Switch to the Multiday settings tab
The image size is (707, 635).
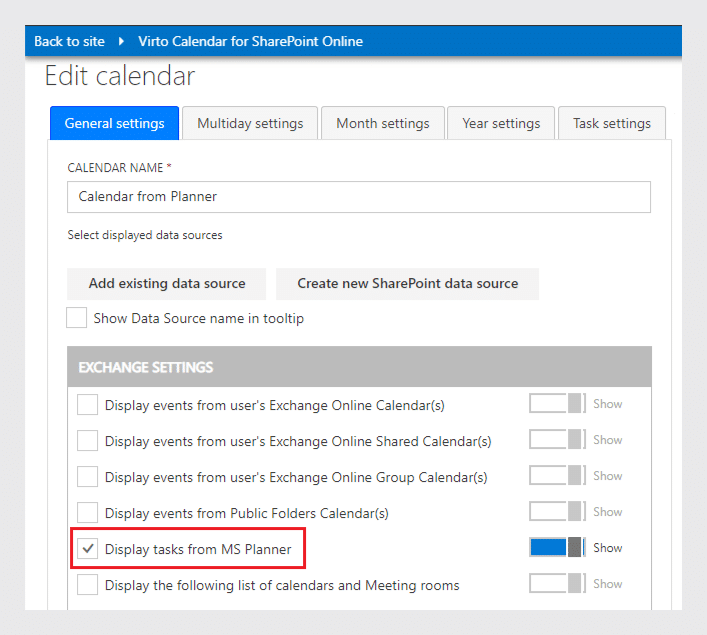tap(250, 123)
